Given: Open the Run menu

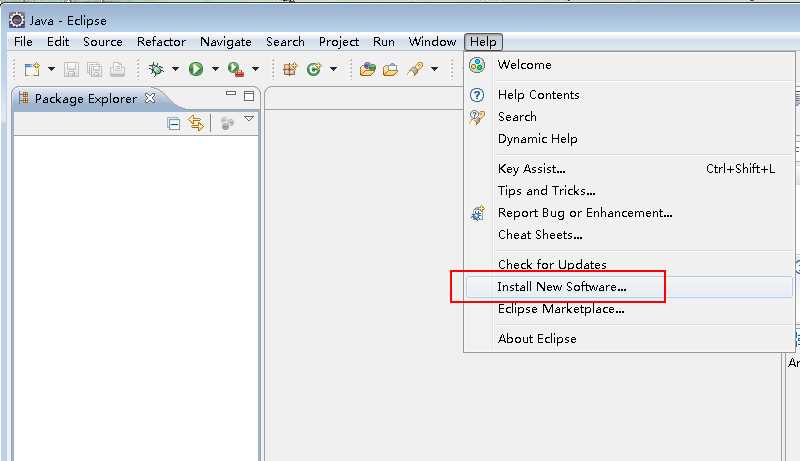Looking at the screenshot, I should (384, 42).
